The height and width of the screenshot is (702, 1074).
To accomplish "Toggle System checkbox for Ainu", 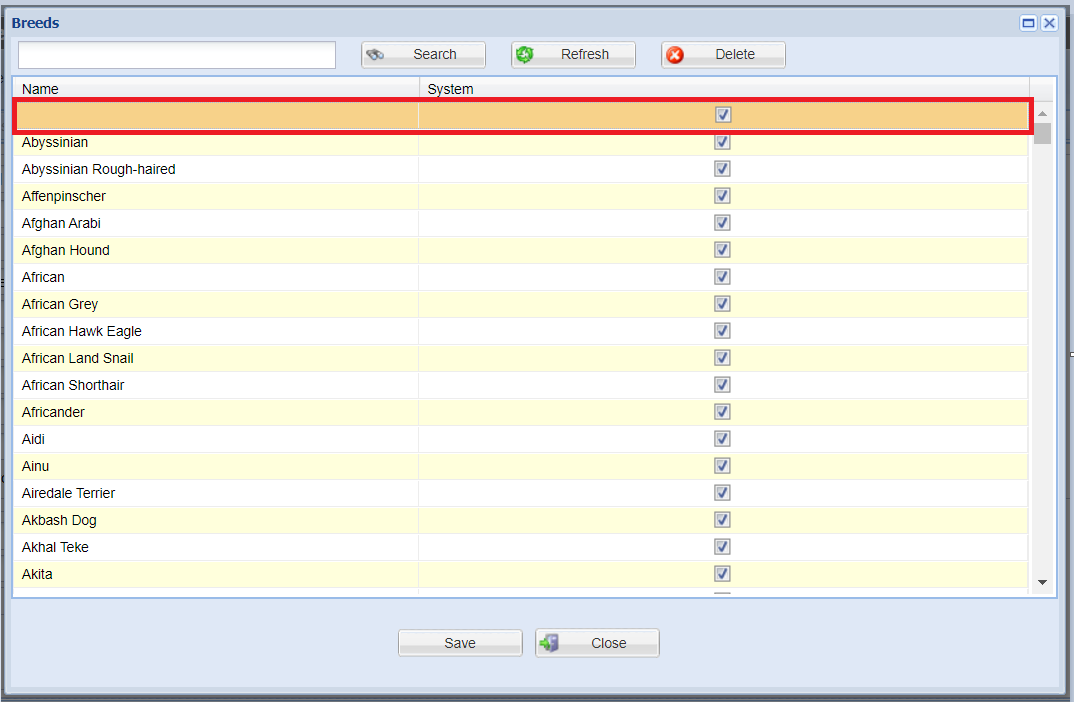I will 722,466.
